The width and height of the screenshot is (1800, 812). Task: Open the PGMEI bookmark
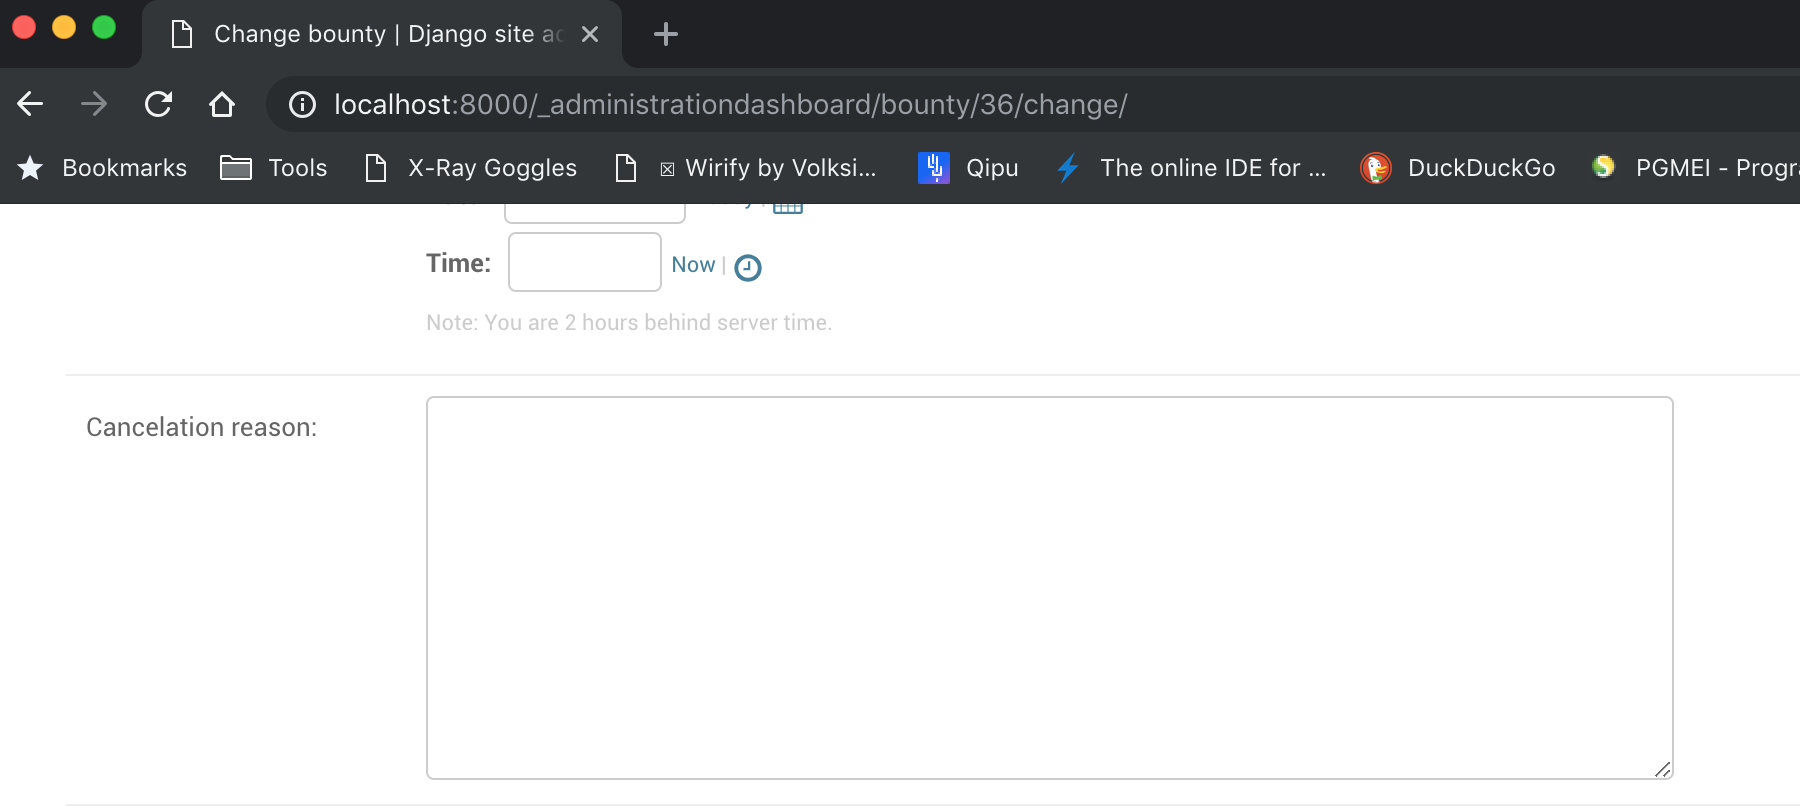pyautogui.click(x=1695, y=168)
